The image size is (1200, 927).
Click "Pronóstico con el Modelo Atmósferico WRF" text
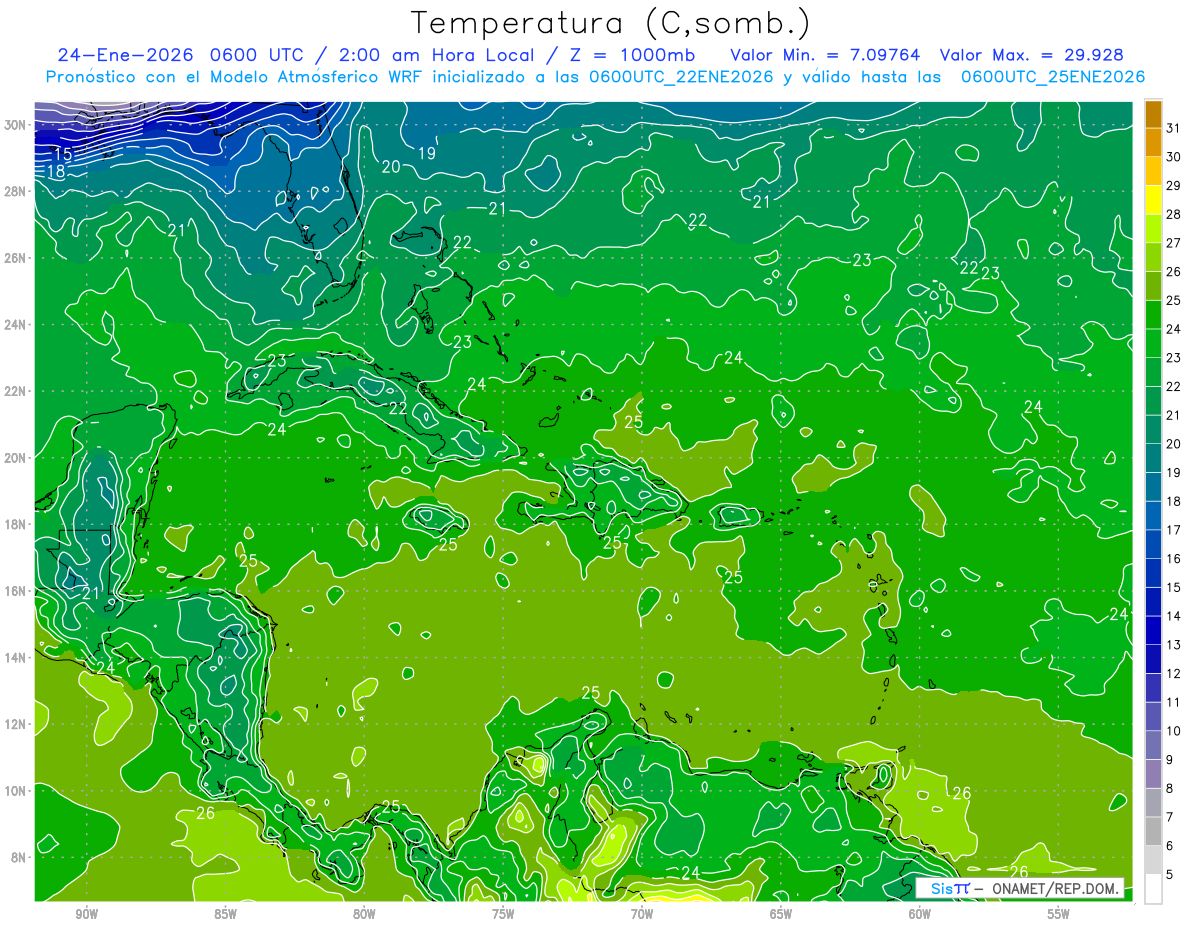236,77
